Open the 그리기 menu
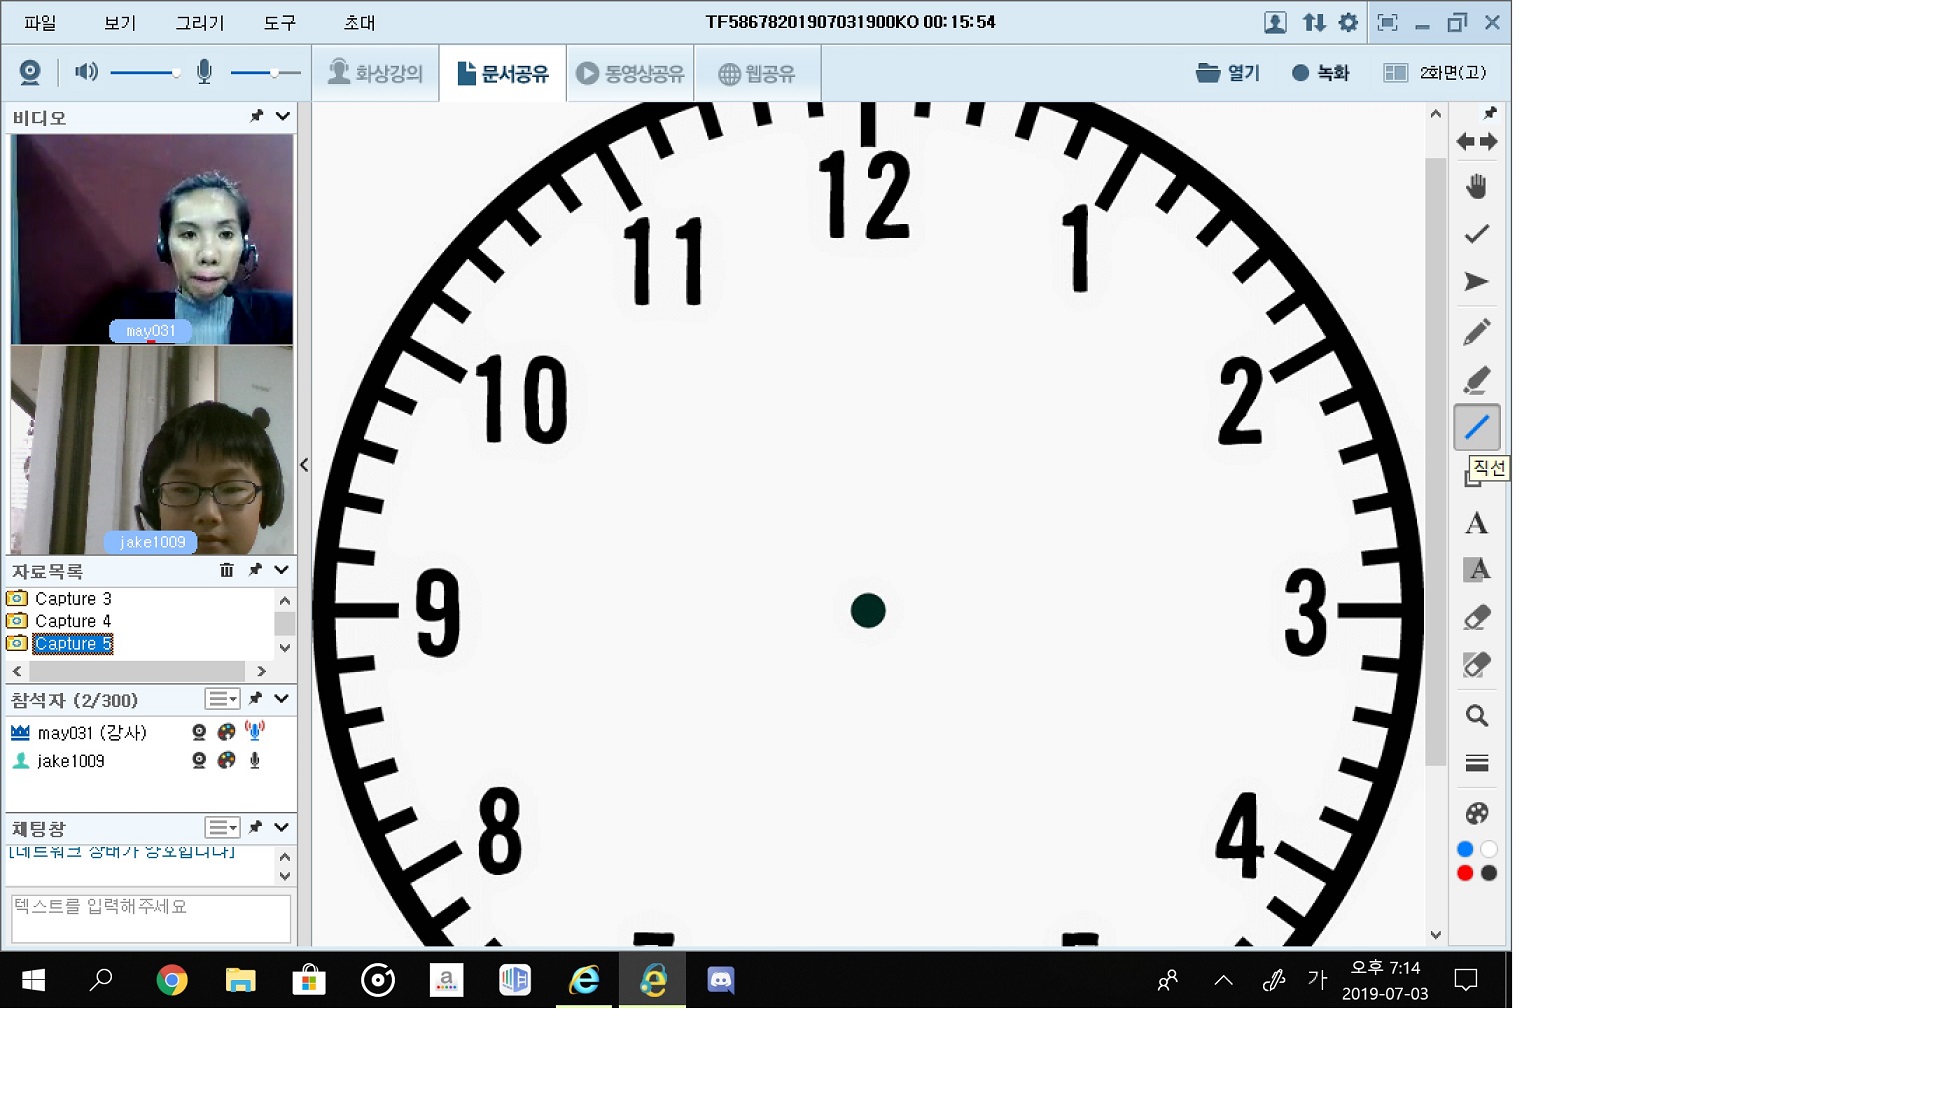This screenshot has width=1942, height=1099. pyautogui.click(x=199, y=22)
